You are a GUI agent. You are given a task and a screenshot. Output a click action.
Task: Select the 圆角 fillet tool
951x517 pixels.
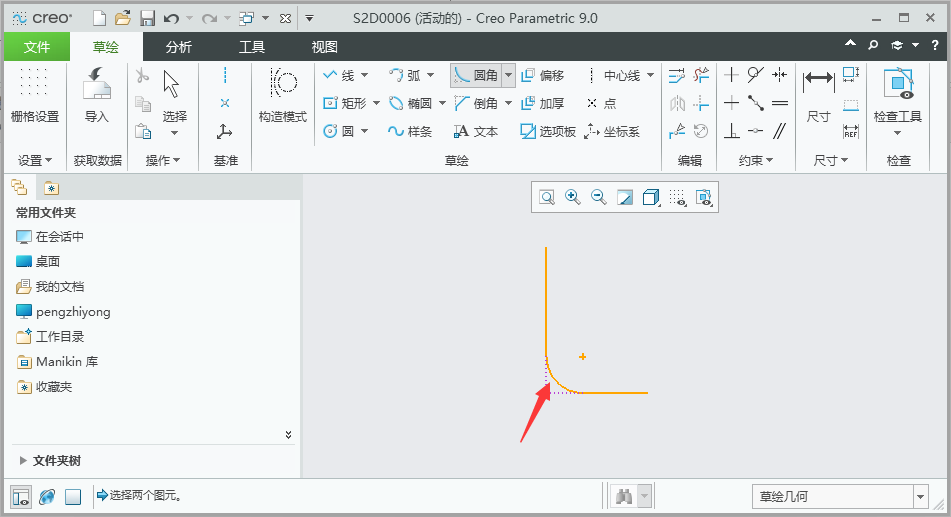pos(477,75)
